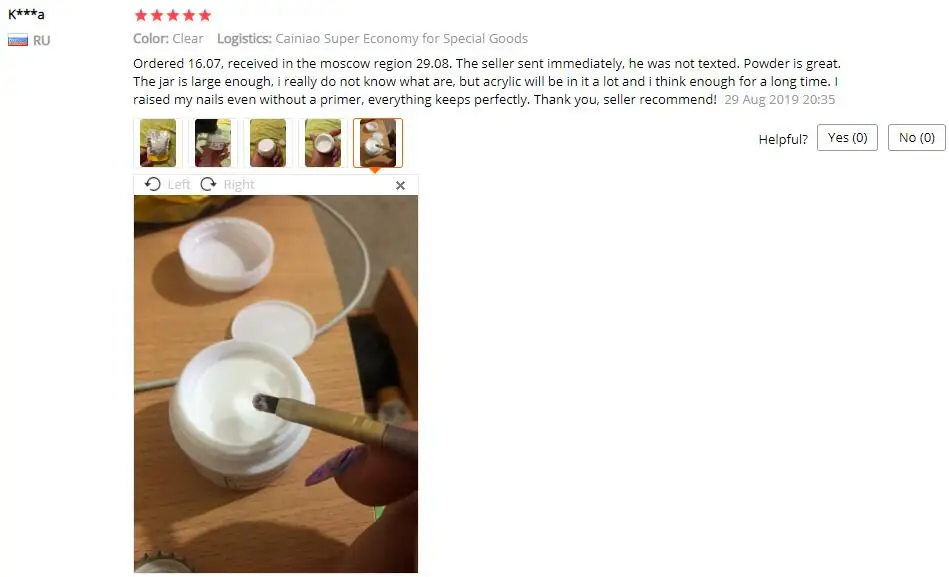Click the RU country label
Viewport: 949px width, 577px height.
click(x=41, y=41)
